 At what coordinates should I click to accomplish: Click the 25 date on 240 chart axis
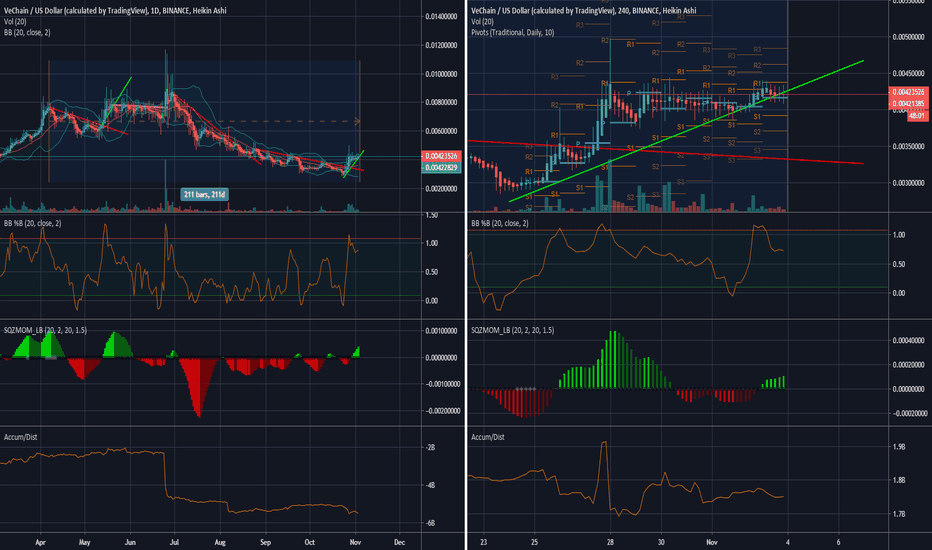[x=534, y=542]
